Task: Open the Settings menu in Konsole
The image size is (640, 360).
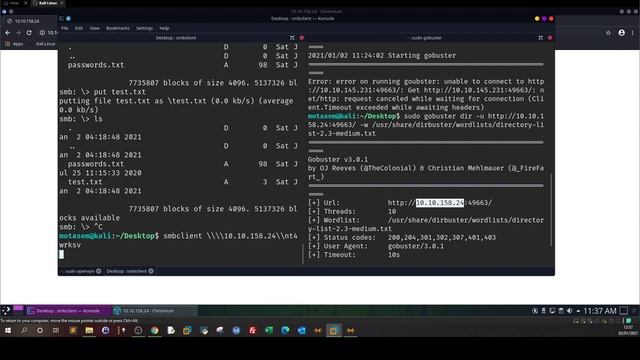Action: coord(144,28)
